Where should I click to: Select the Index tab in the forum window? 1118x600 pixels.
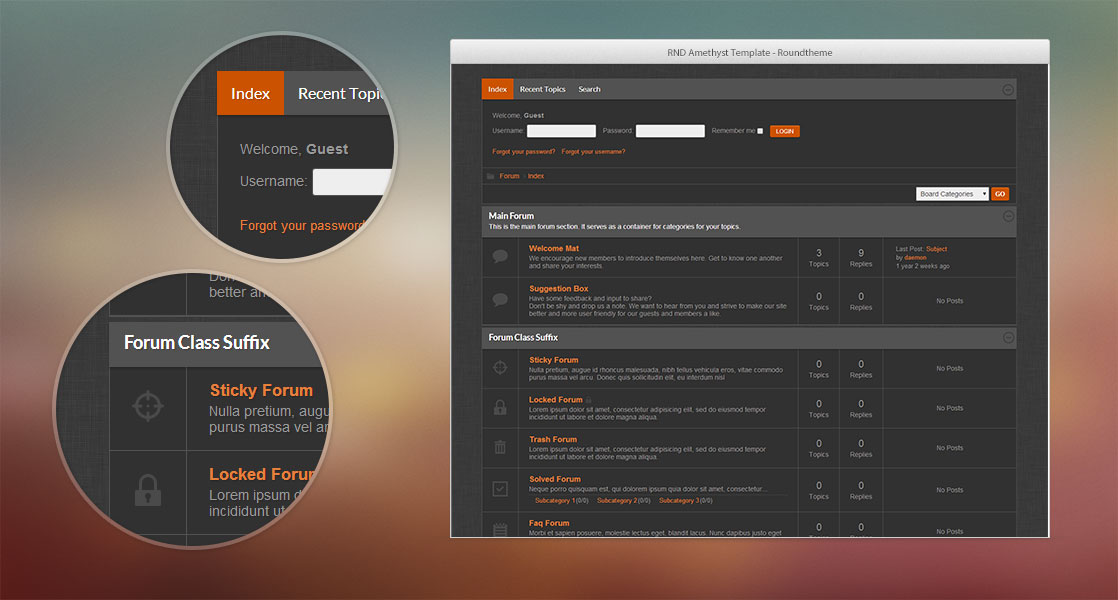pyautogui.click(x=498, y=89)
